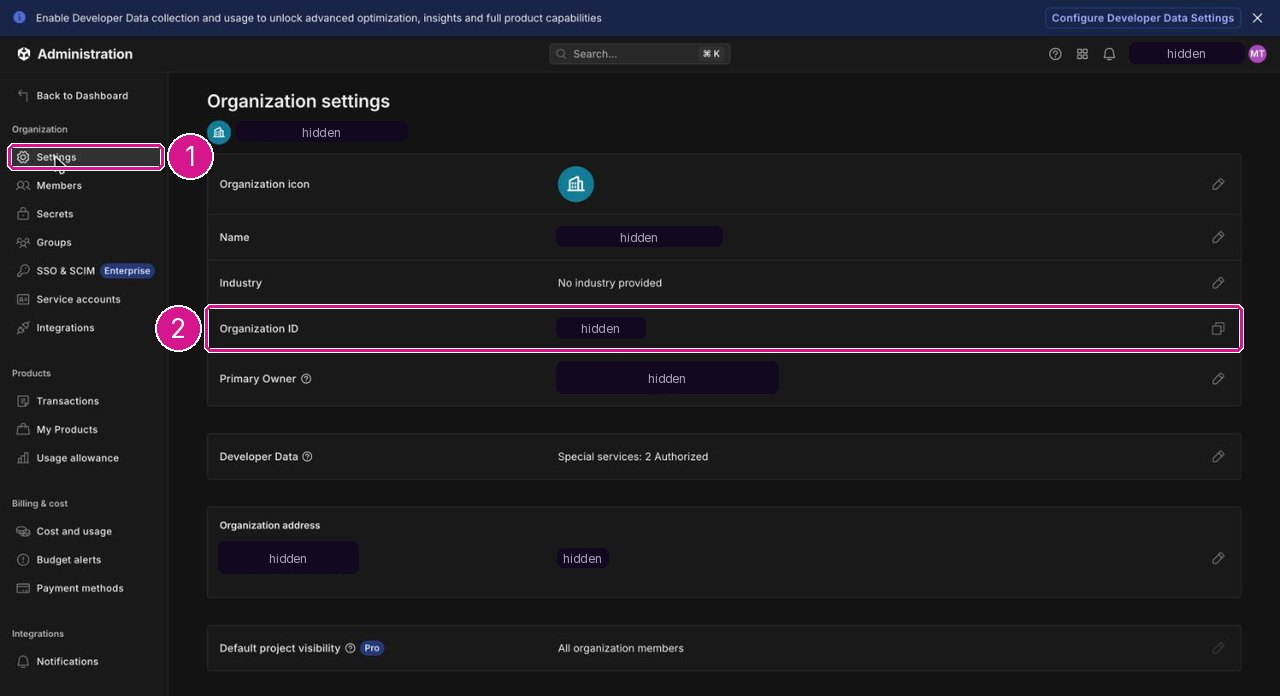This screenshot has width=1280, height=696.
Task: Click the Settings gear icon in sidebar
Action: coord(23,157)
